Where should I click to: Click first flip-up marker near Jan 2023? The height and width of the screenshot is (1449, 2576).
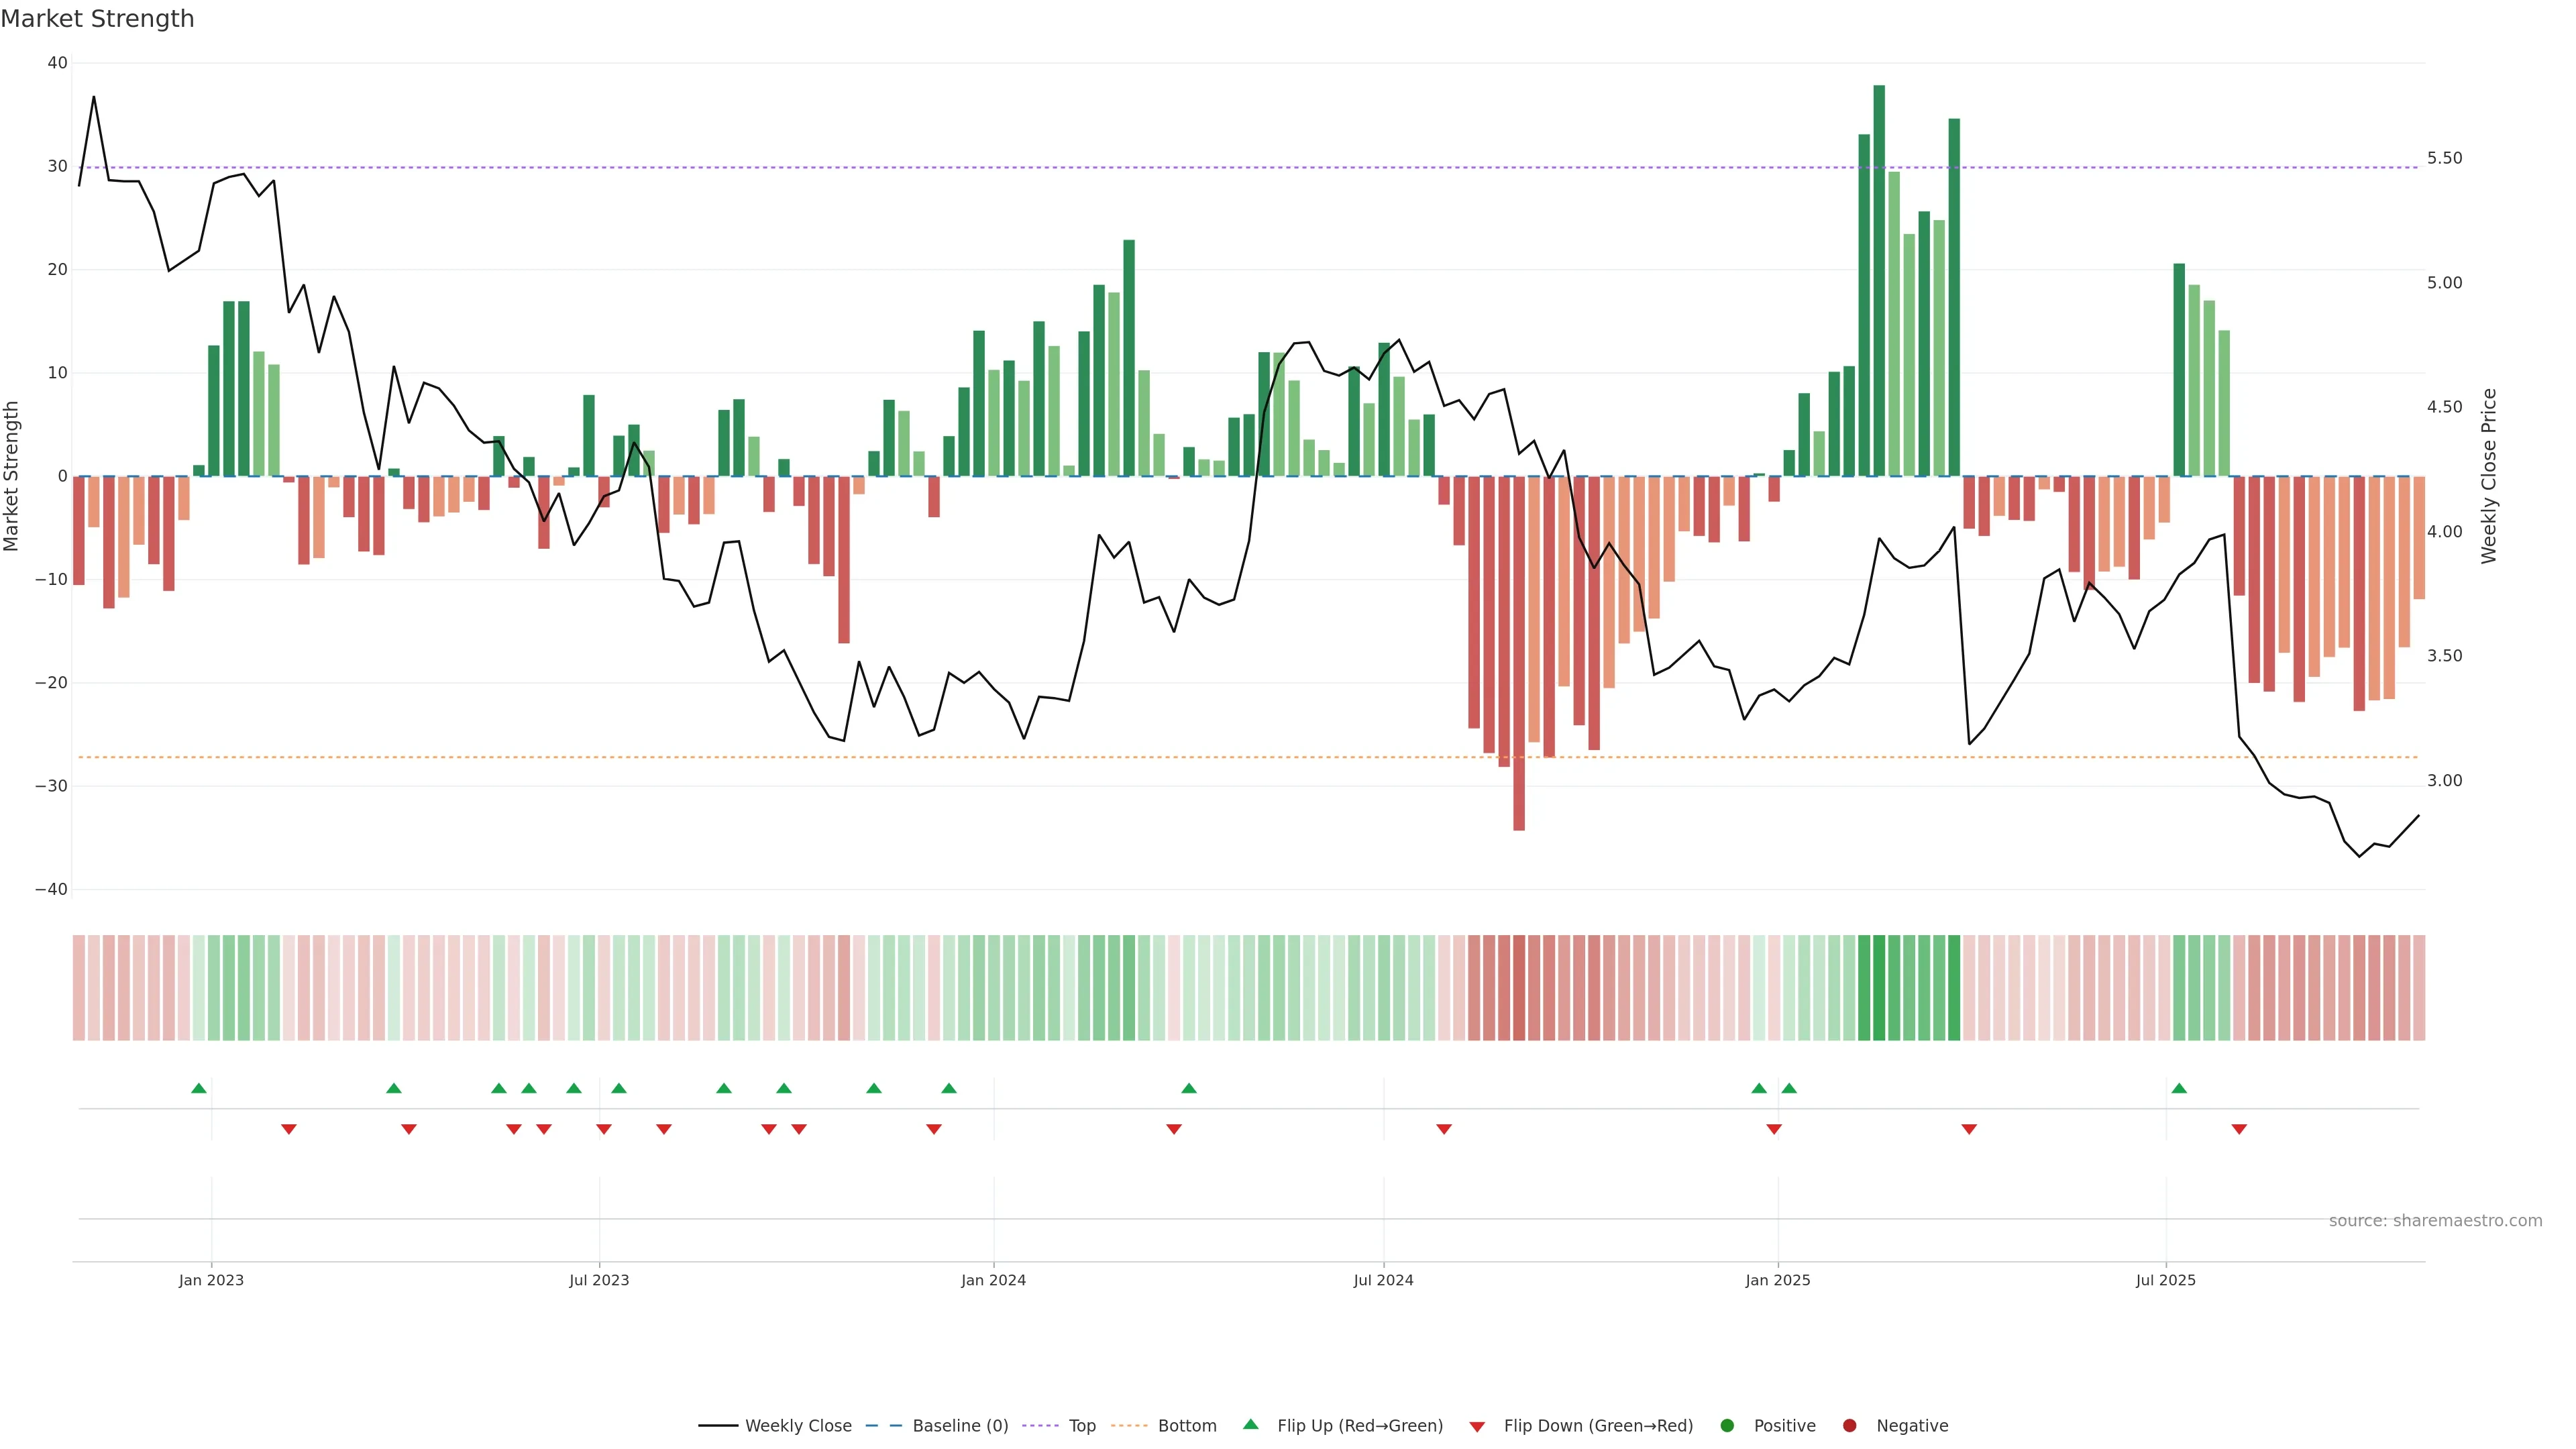point(199,1088)
